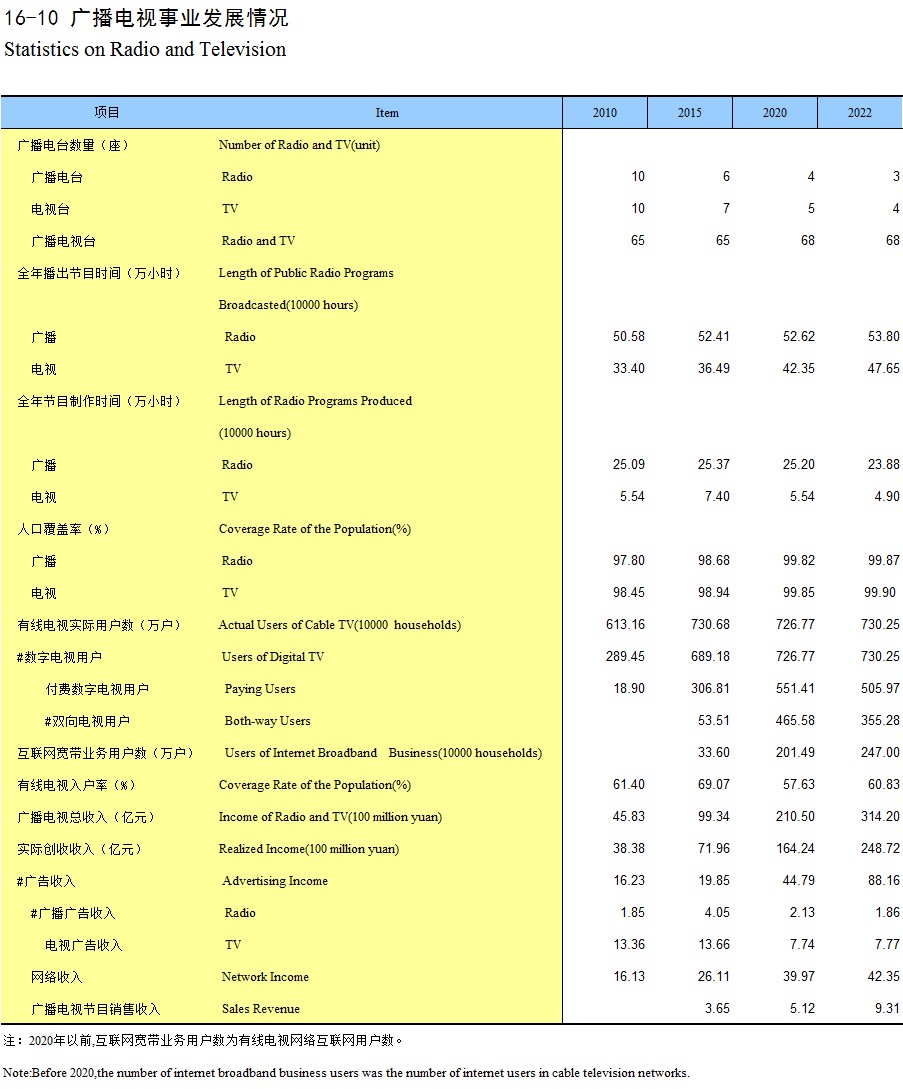This screenshot has height=1089, width=903.
Task: Click '人口覆盖率（%）' row label
Action: click(x=63, y=529)
